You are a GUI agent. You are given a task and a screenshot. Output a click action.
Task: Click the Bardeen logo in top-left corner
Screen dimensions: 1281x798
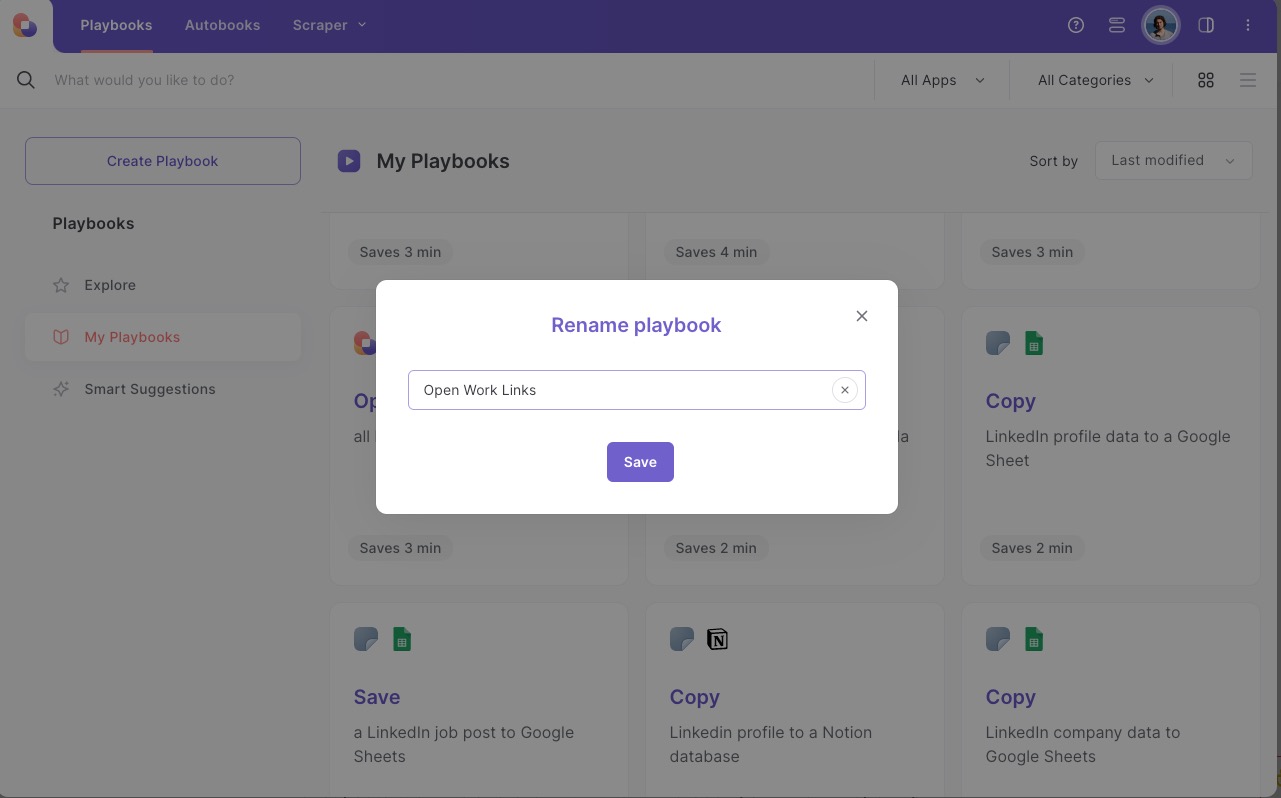(x=25, y=26)
